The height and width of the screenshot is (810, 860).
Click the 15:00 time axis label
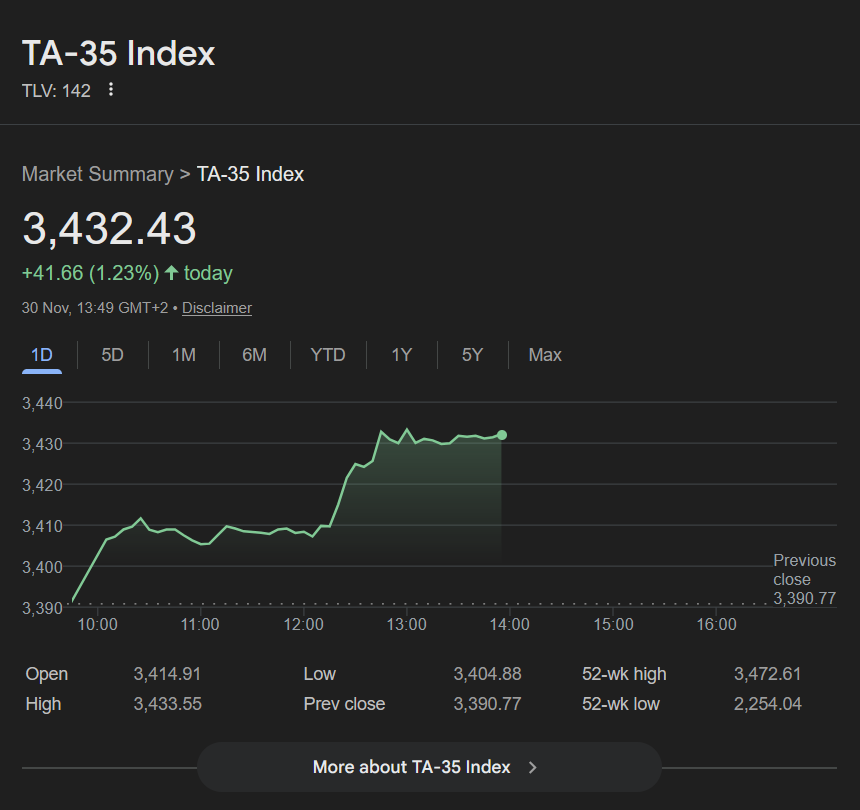coord(613,624)
